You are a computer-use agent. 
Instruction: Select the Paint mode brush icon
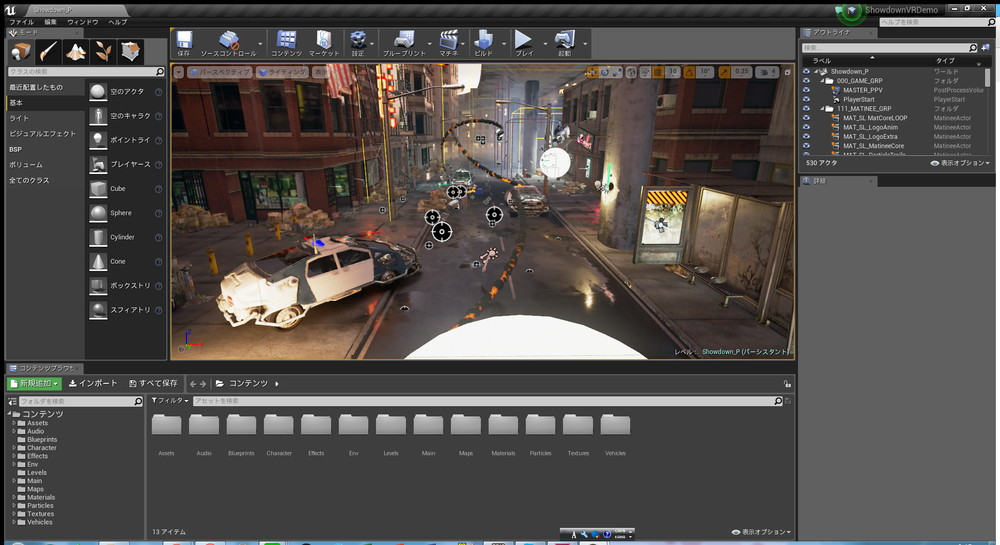click(x=48, y=51)
